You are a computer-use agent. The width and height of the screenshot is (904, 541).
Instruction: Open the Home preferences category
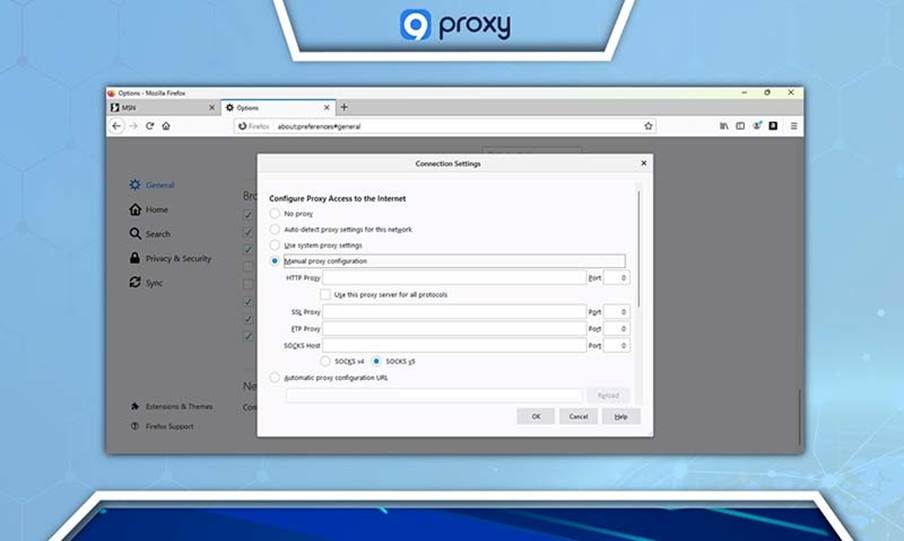(x=148, y=209)
